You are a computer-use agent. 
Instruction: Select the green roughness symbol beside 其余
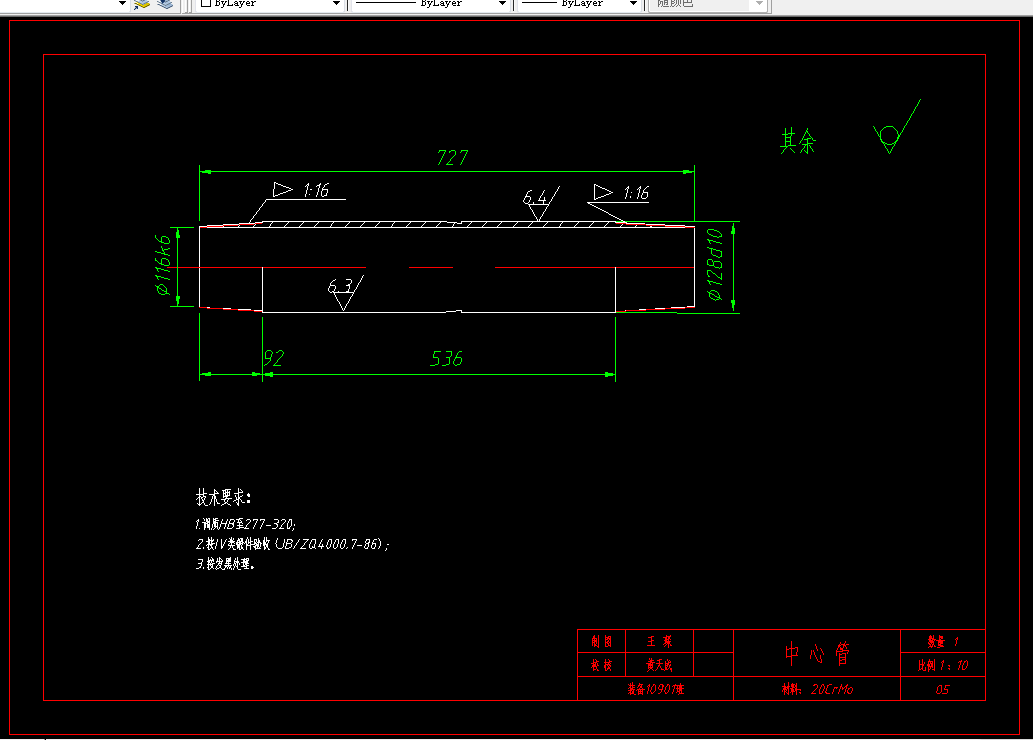897,127
